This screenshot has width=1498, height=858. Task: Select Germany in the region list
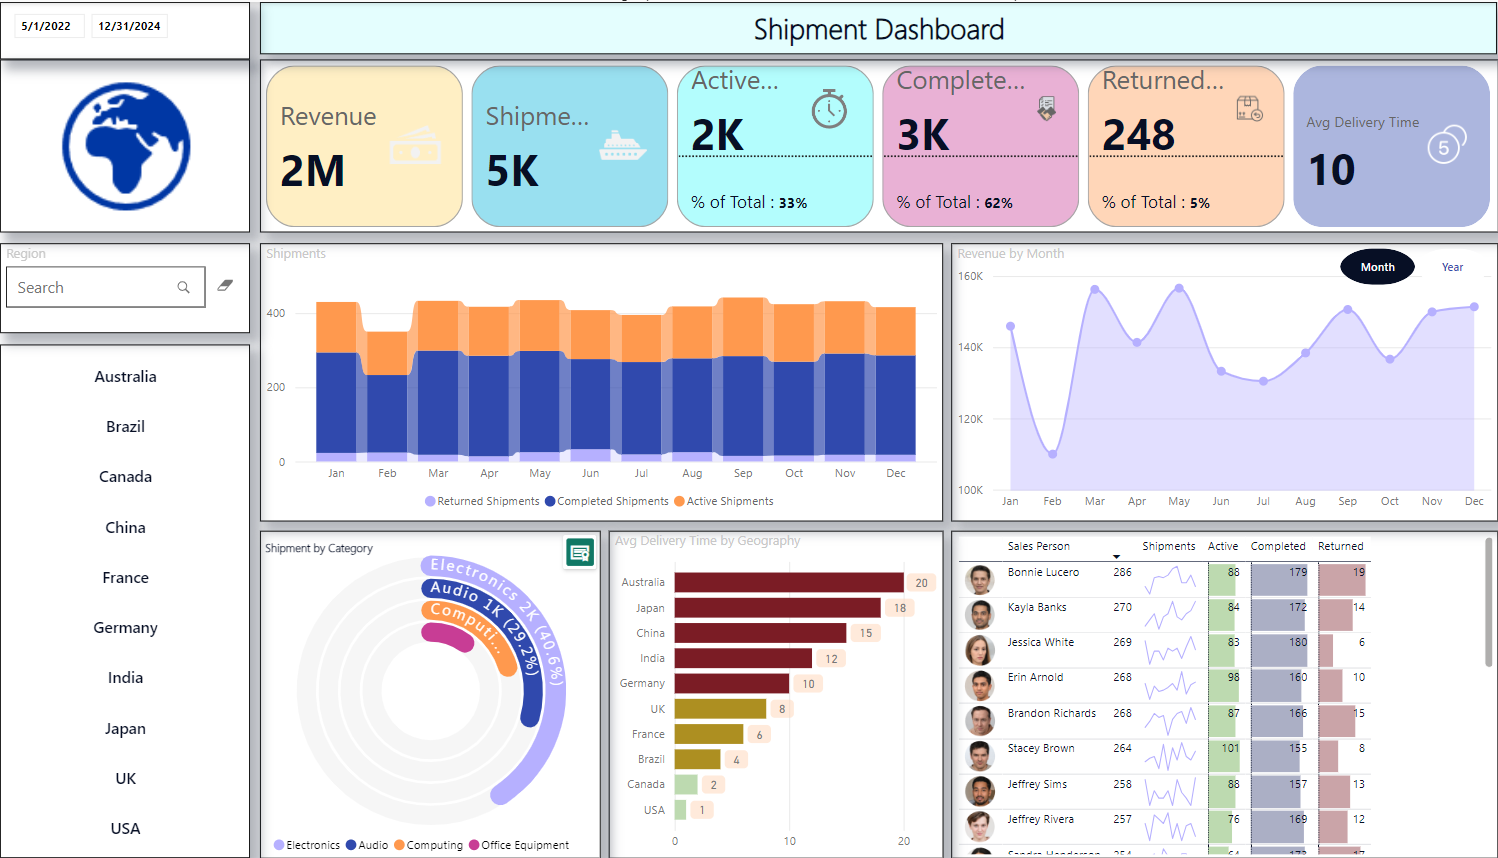pos(126,628)
